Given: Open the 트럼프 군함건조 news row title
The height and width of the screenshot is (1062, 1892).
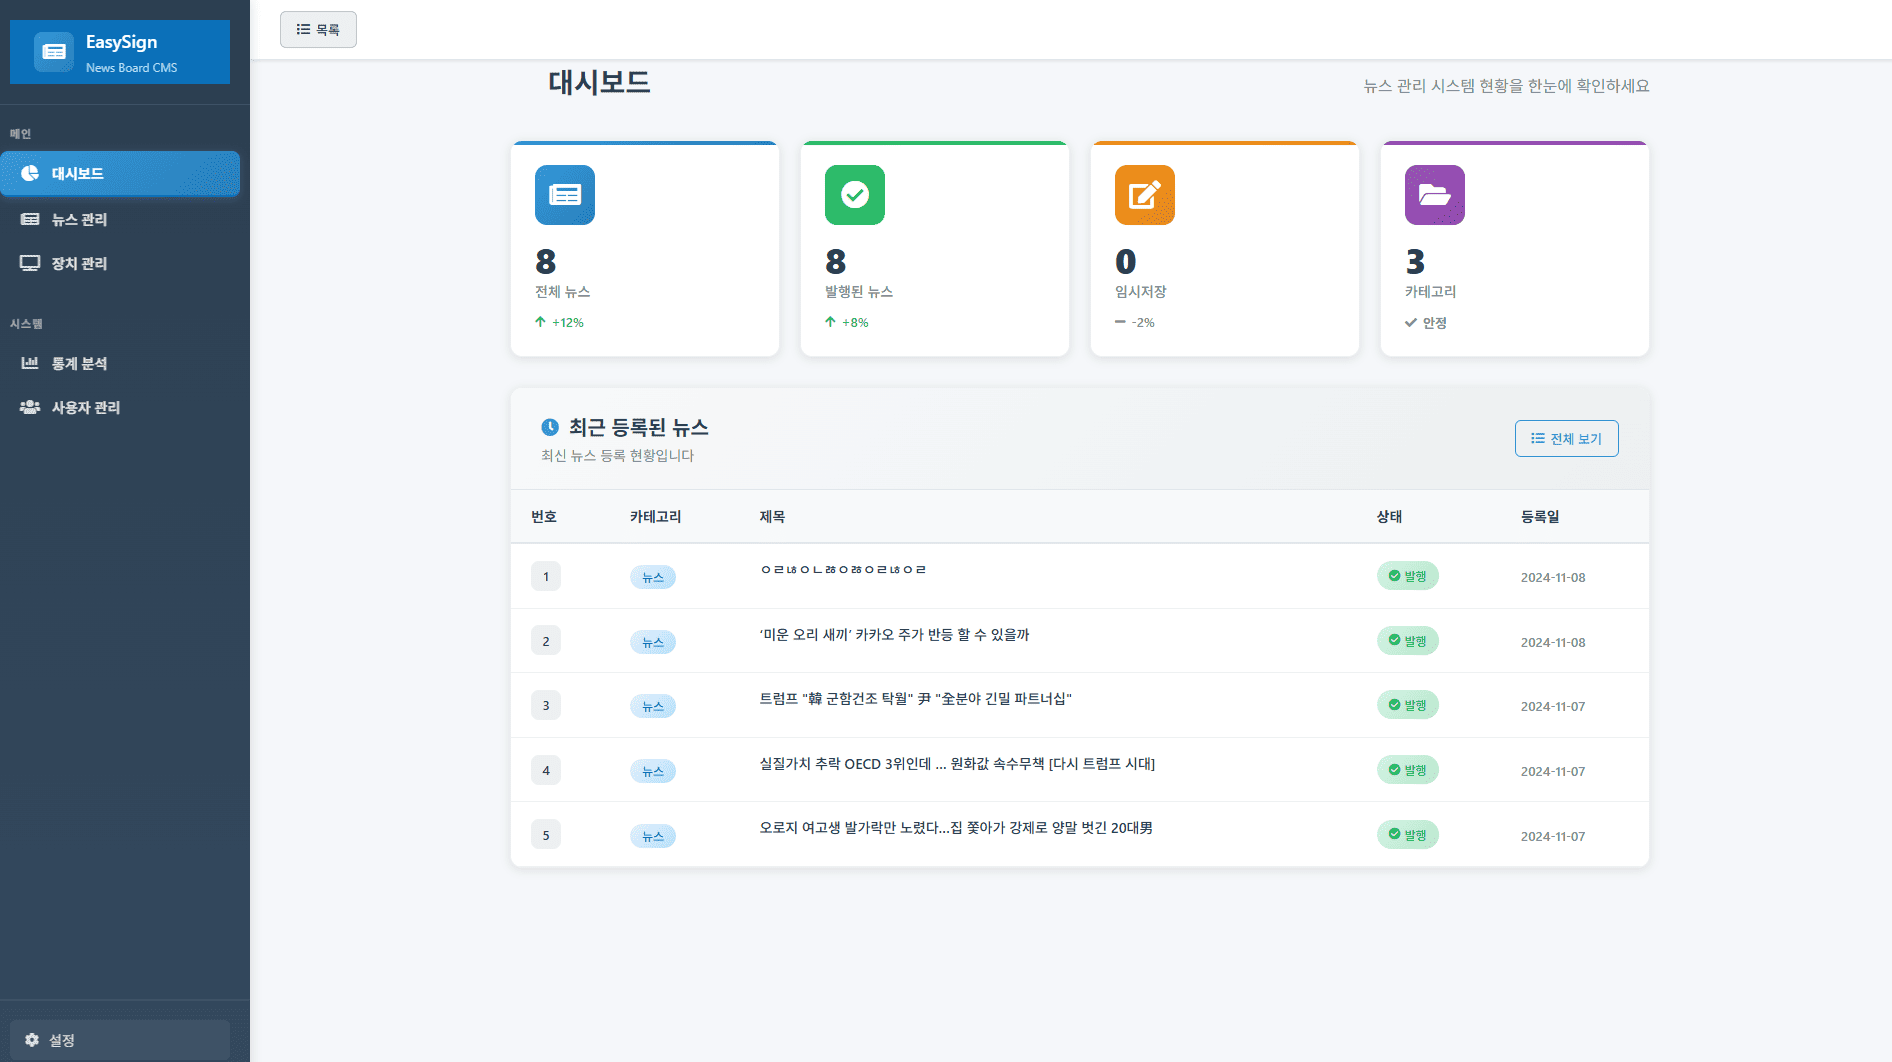Looking at the screenshot, I should tap(915, 699).
